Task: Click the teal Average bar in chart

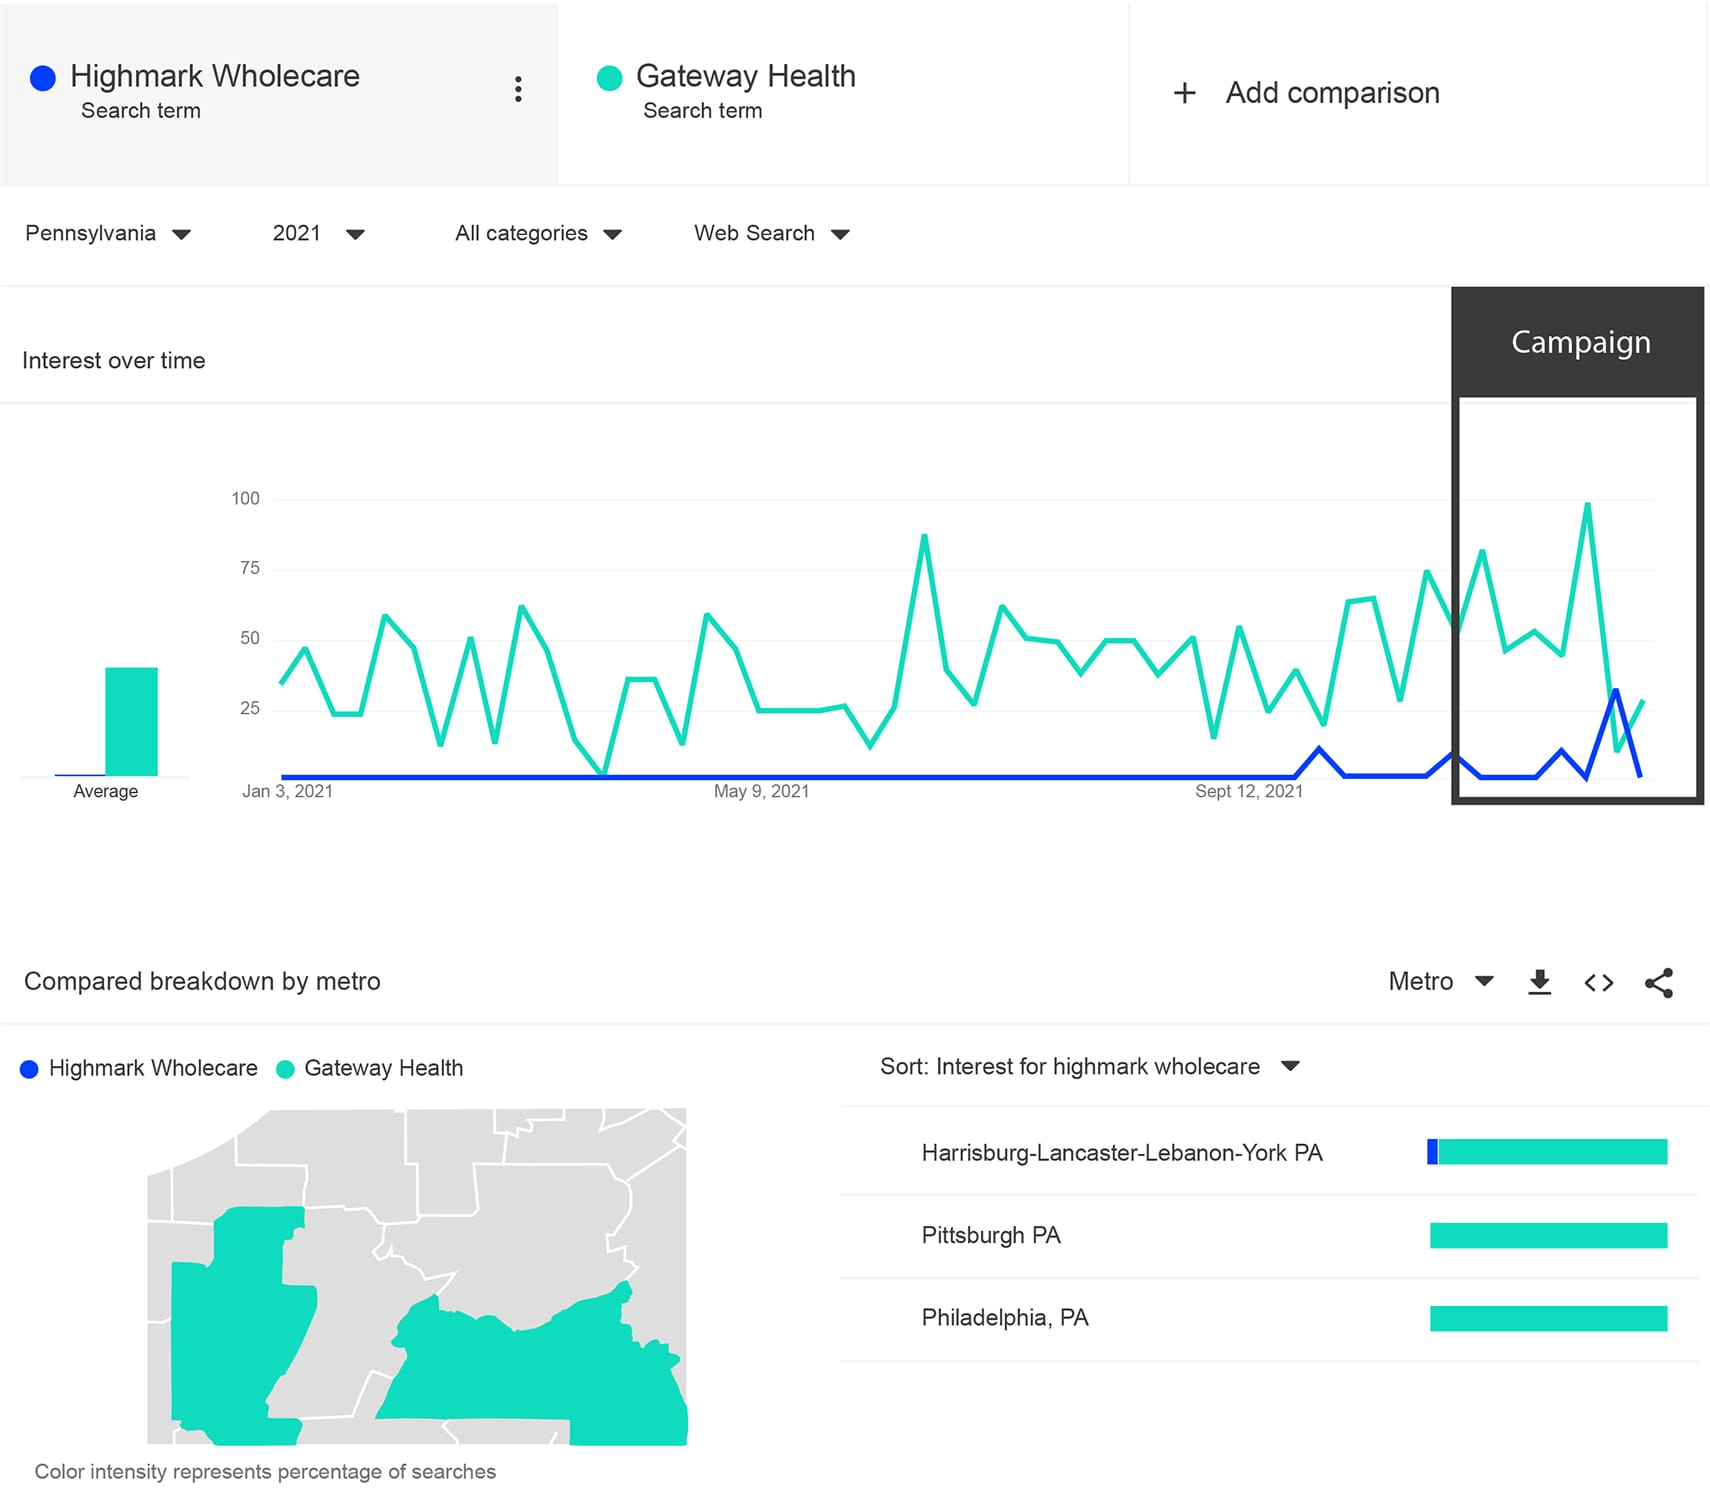Action: point(131,721)
